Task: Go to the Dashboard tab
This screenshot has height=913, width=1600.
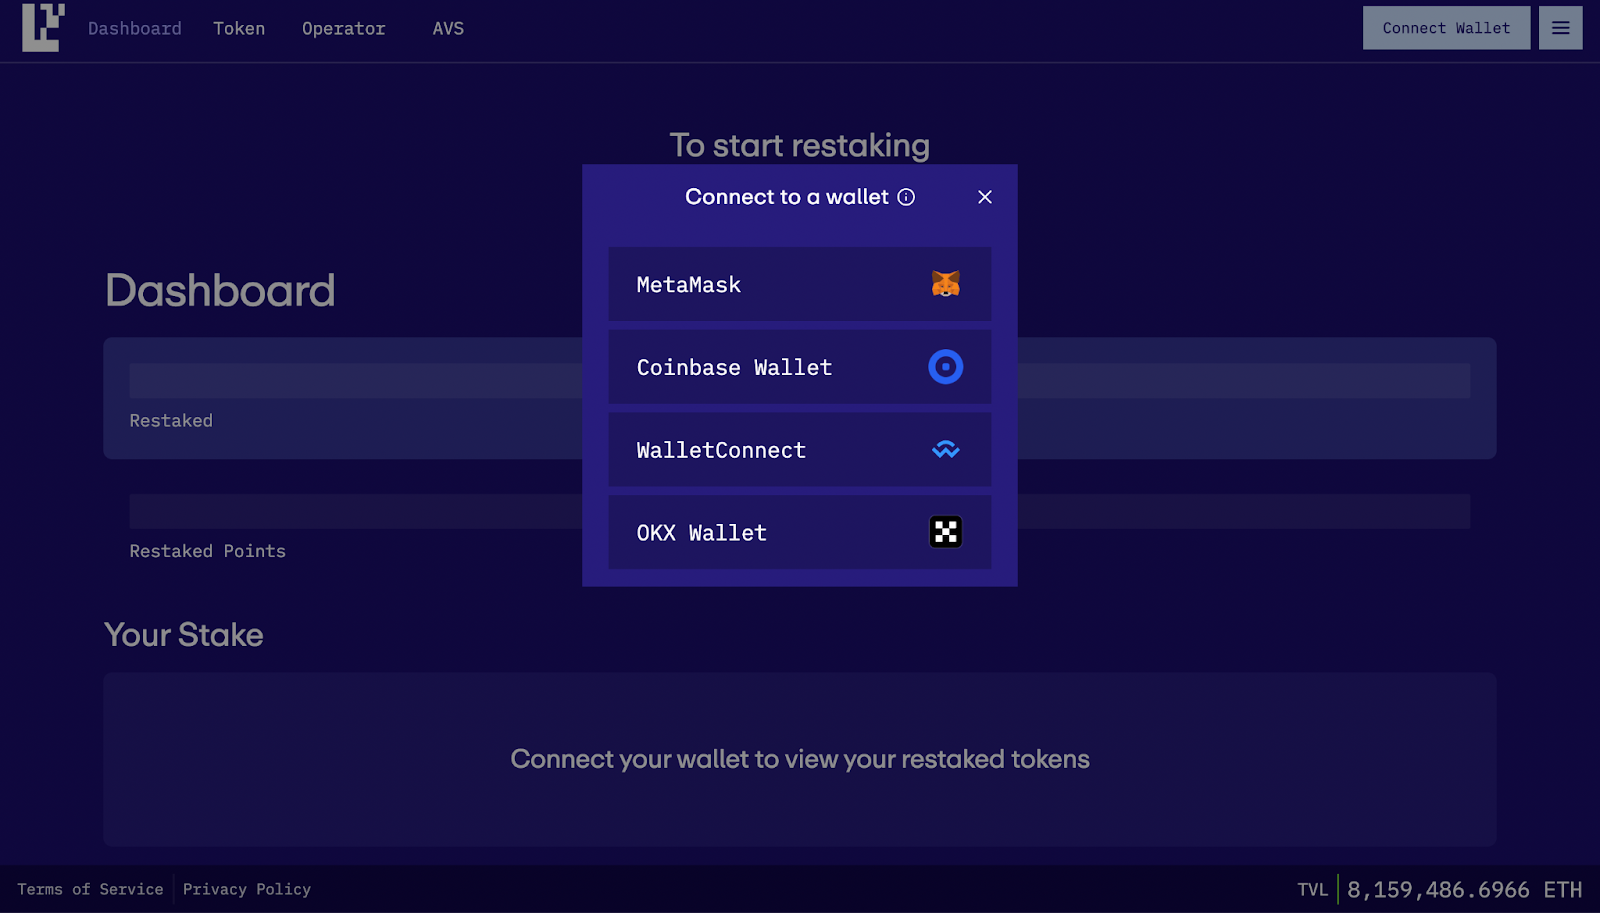Action: point(134,28)
